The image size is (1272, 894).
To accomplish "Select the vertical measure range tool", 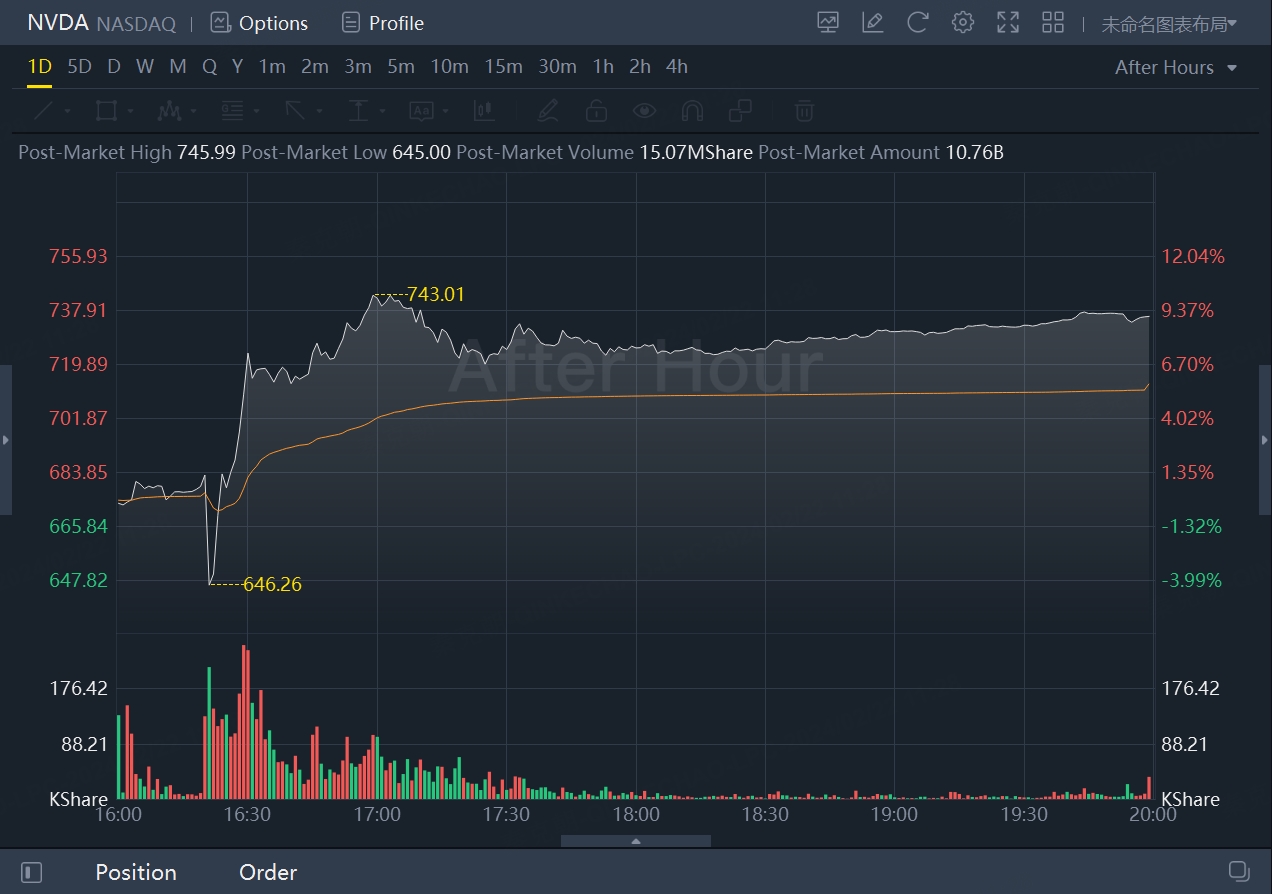I will point(358,110).
